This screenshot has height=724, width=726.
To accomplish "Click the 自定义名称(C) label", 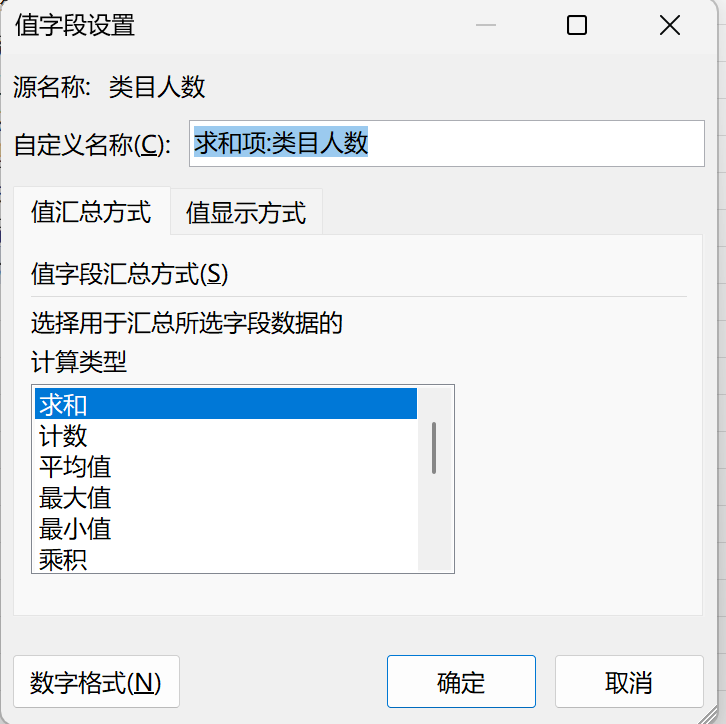I will [93, 144].
